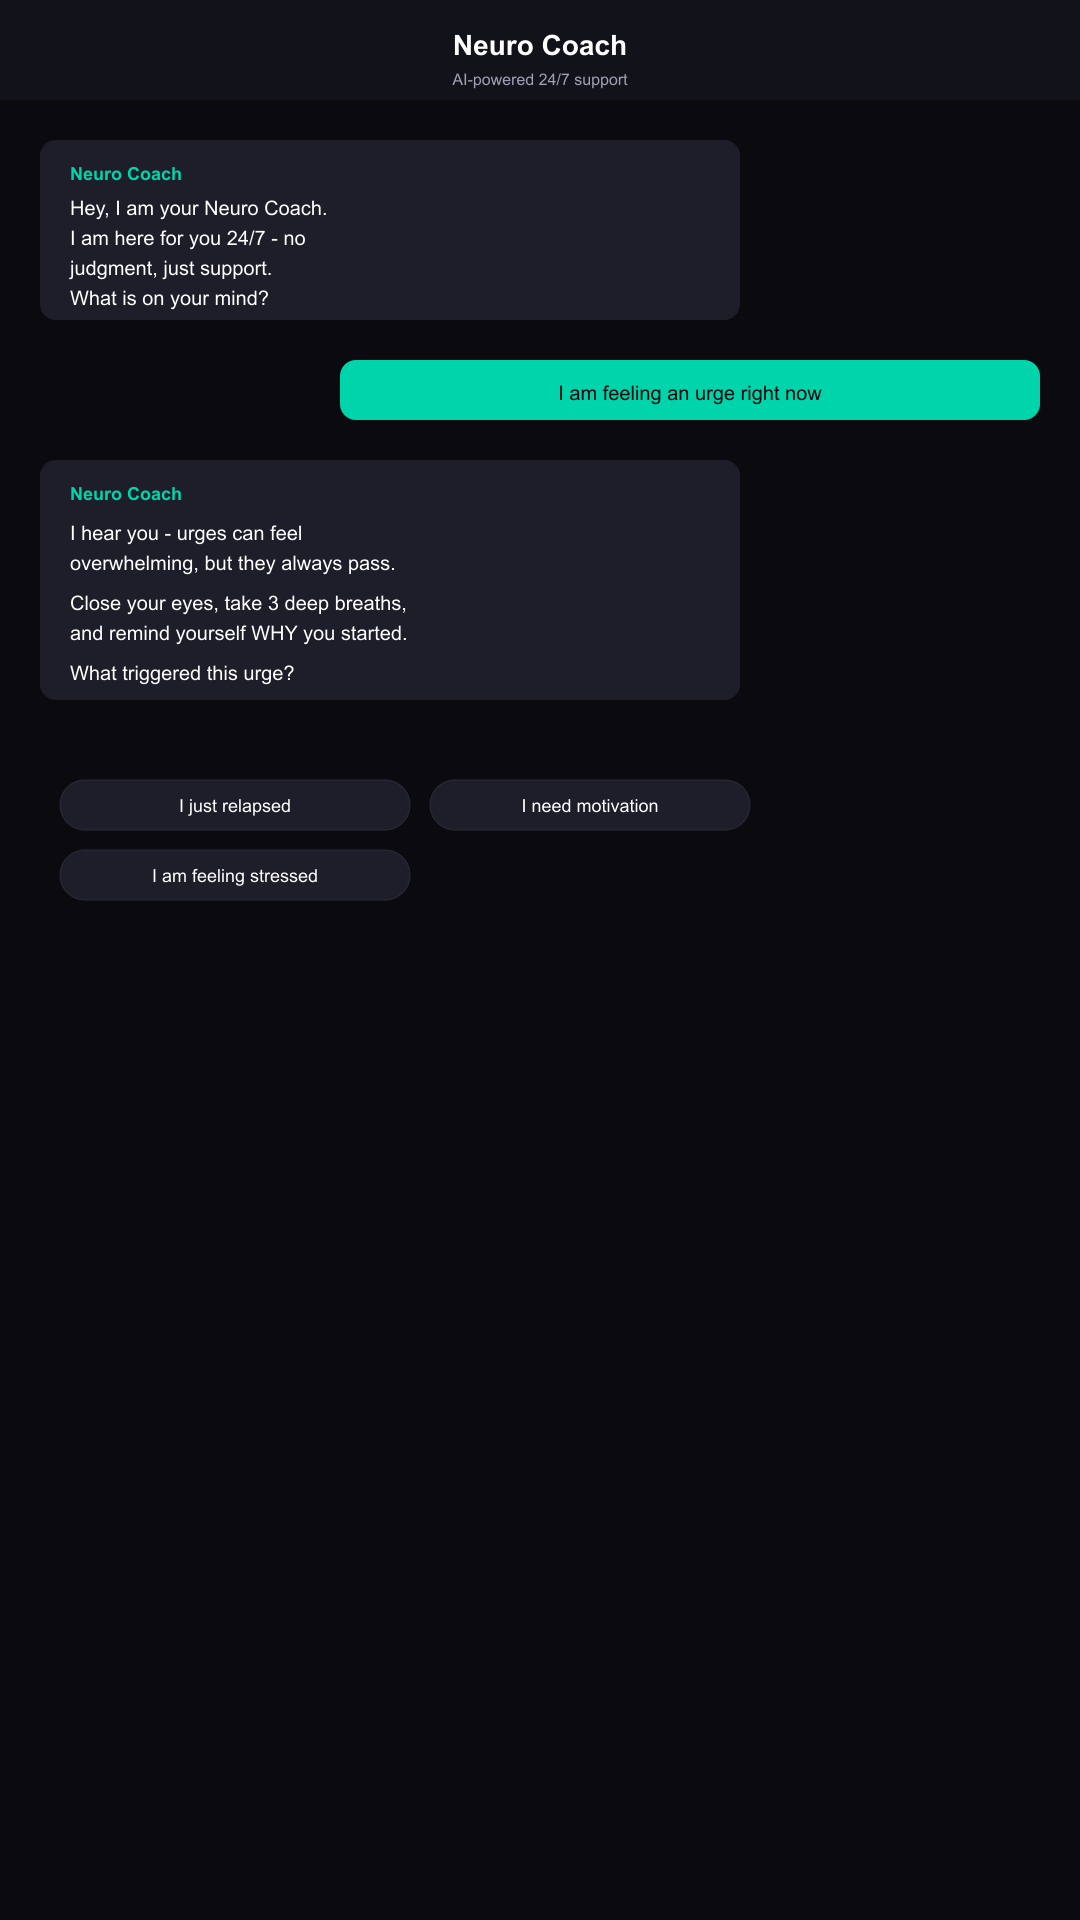
Task: Click the second Neuro Coach response bubble
Action: pyautogui.click(x=389, y=580)
